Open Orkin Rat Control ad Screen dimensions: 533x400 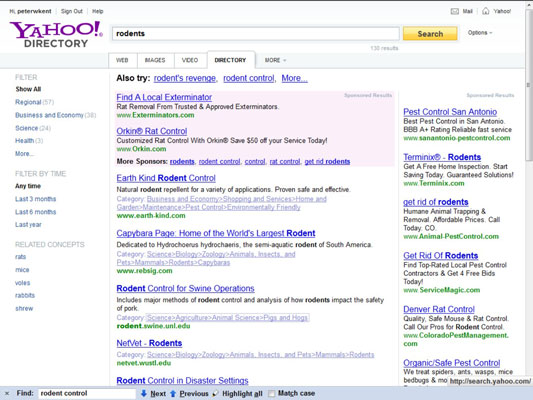point(152,131)
